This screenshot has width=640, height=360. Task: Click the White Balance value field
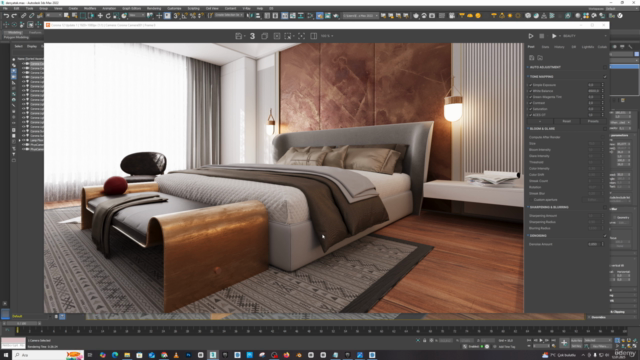(593, 91)
